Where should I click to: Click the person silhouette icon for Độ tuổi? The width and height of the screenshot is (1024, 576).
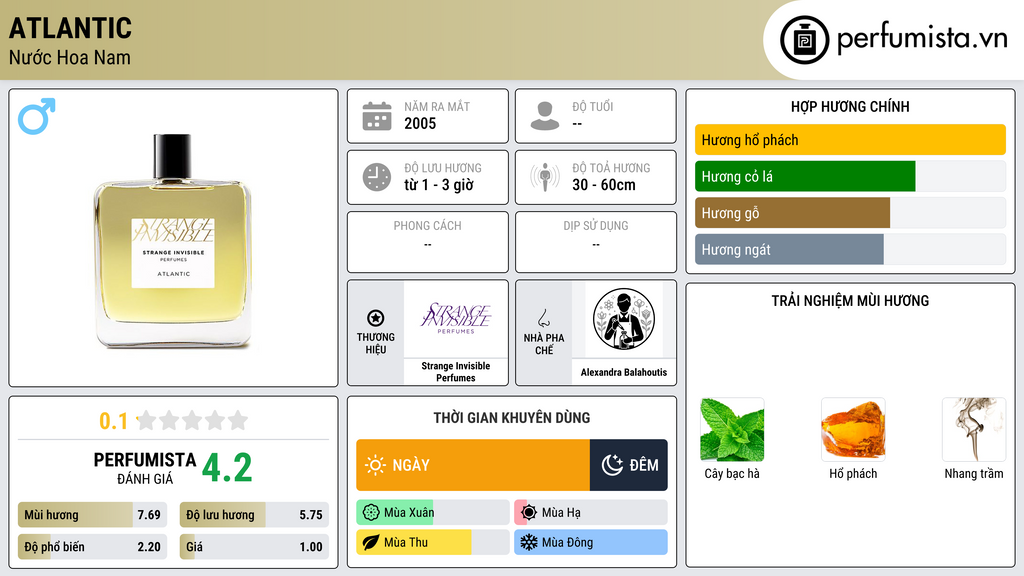click(x=545, y=116)
